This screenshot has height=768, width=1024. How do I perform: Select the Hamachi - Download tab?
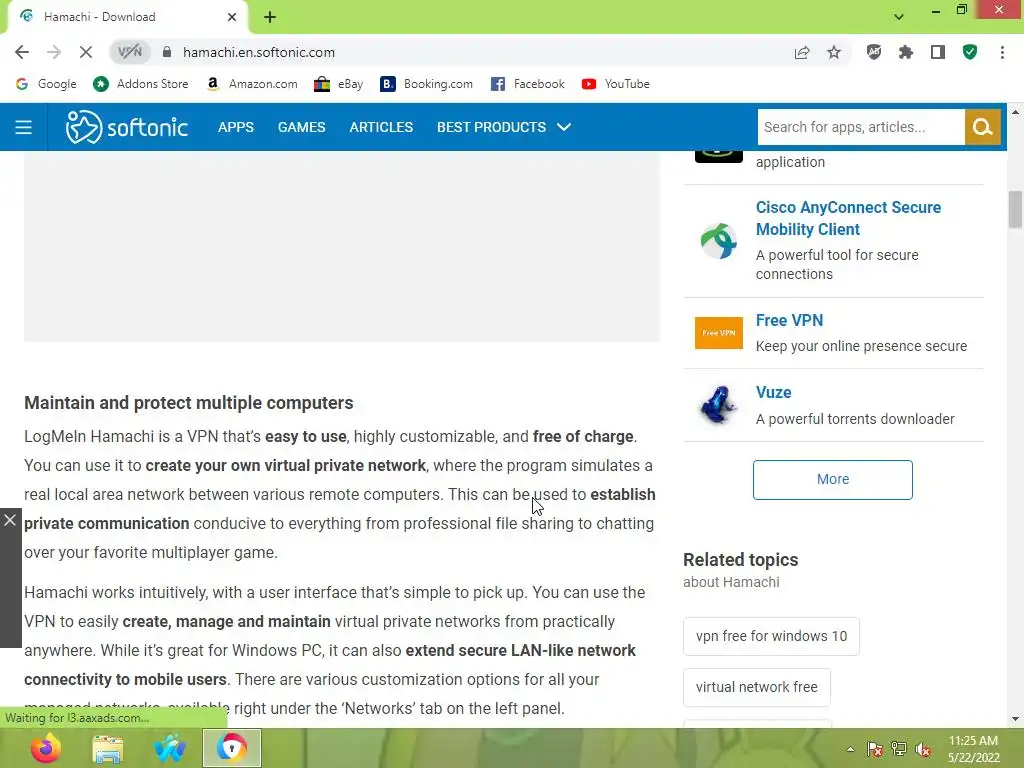[127, 17]
